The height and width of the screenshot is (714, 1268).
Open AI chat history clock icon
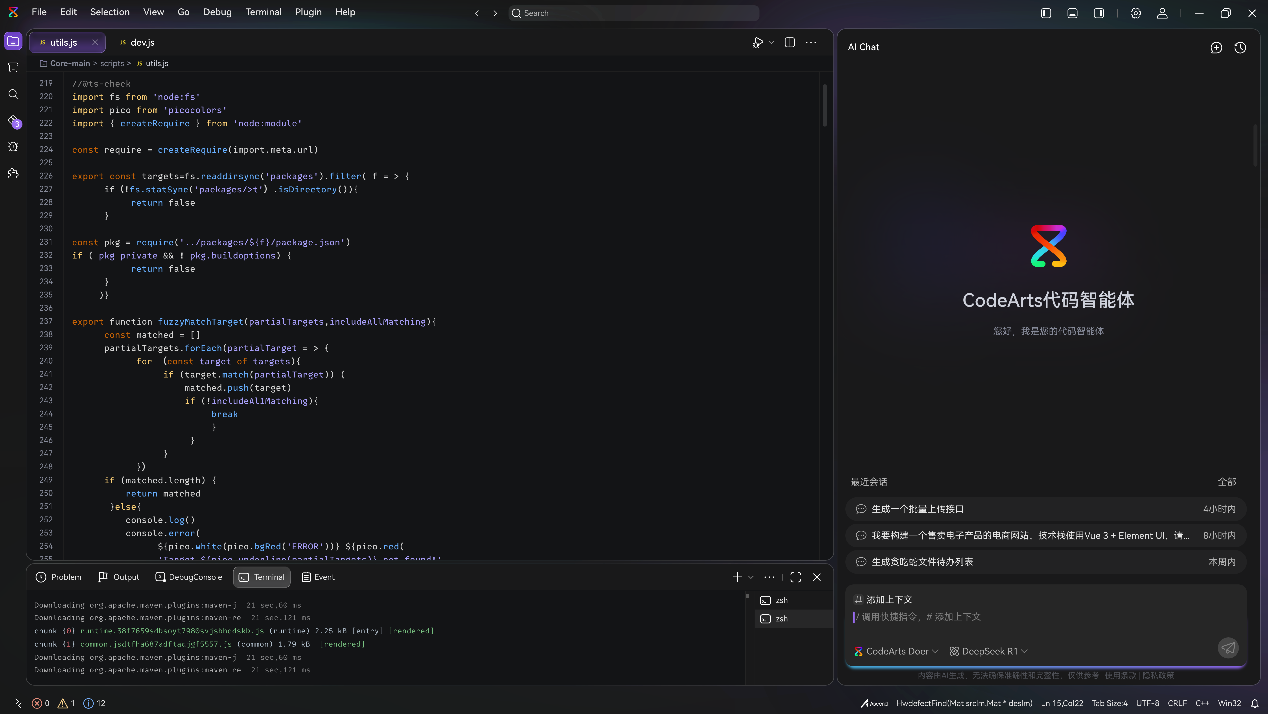pos(1240,47)
